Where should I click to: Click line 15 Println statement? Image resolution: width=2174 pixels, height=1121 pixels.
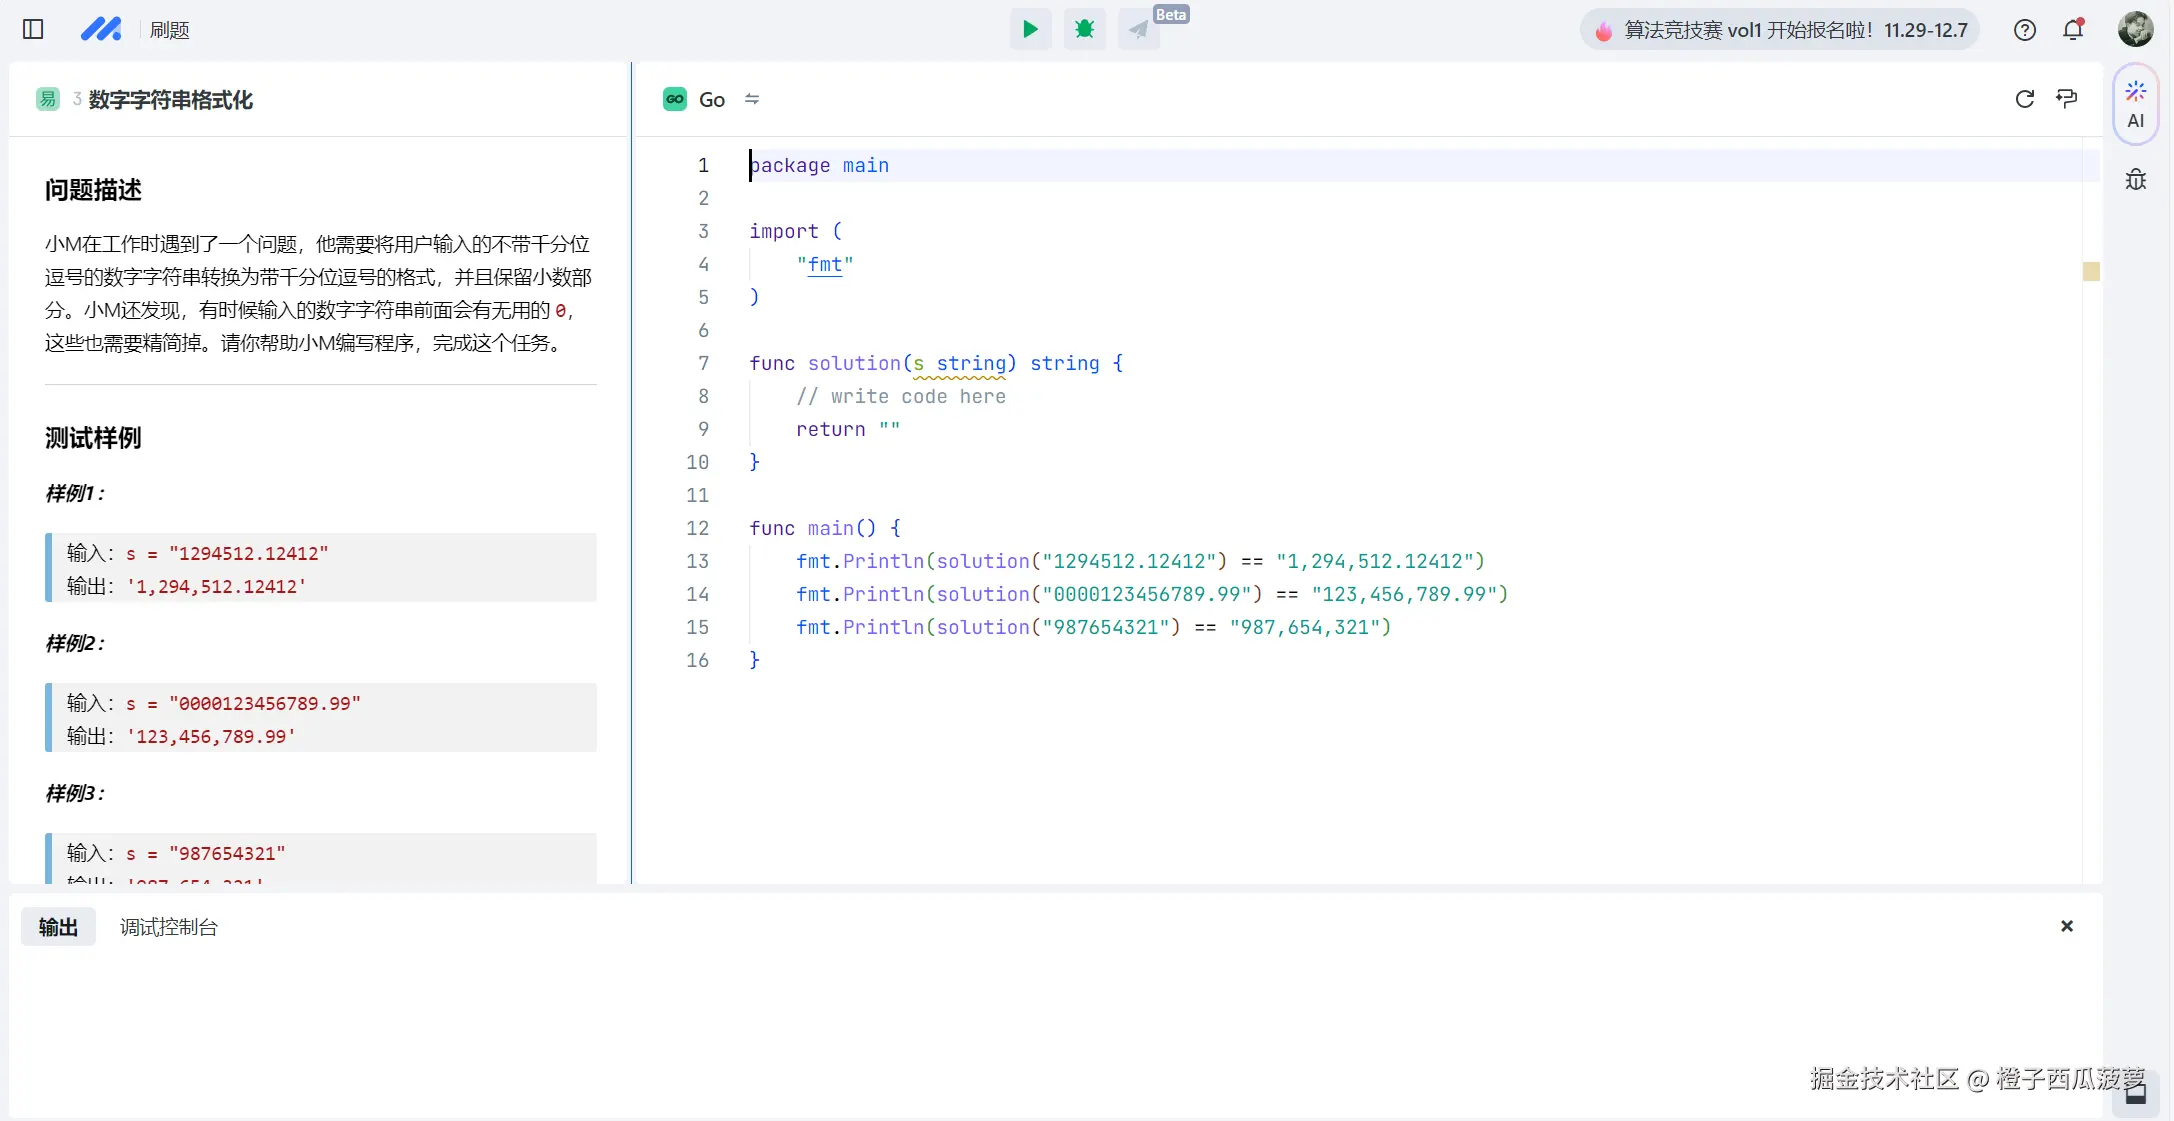point(1094,627)
